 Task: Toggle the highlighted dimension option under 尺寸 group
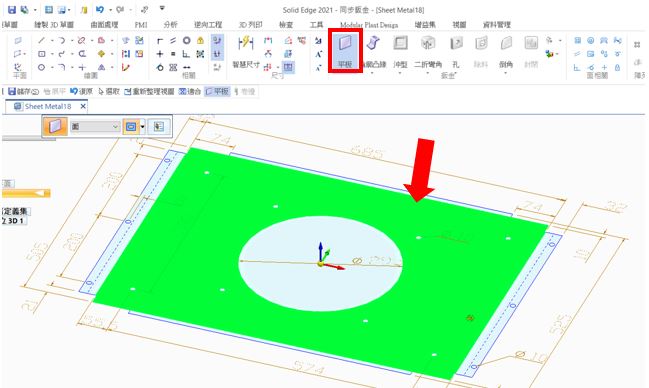288,67
